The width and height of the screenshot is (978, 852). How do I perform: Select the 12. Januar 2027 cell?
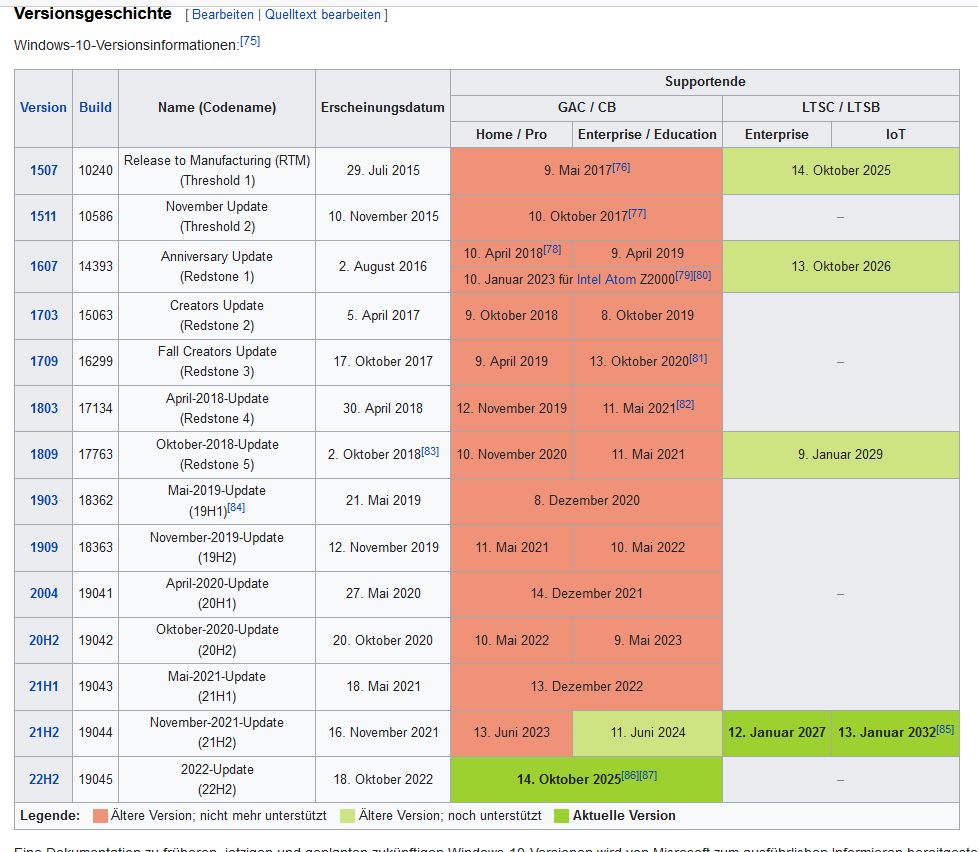pos(777,733)
